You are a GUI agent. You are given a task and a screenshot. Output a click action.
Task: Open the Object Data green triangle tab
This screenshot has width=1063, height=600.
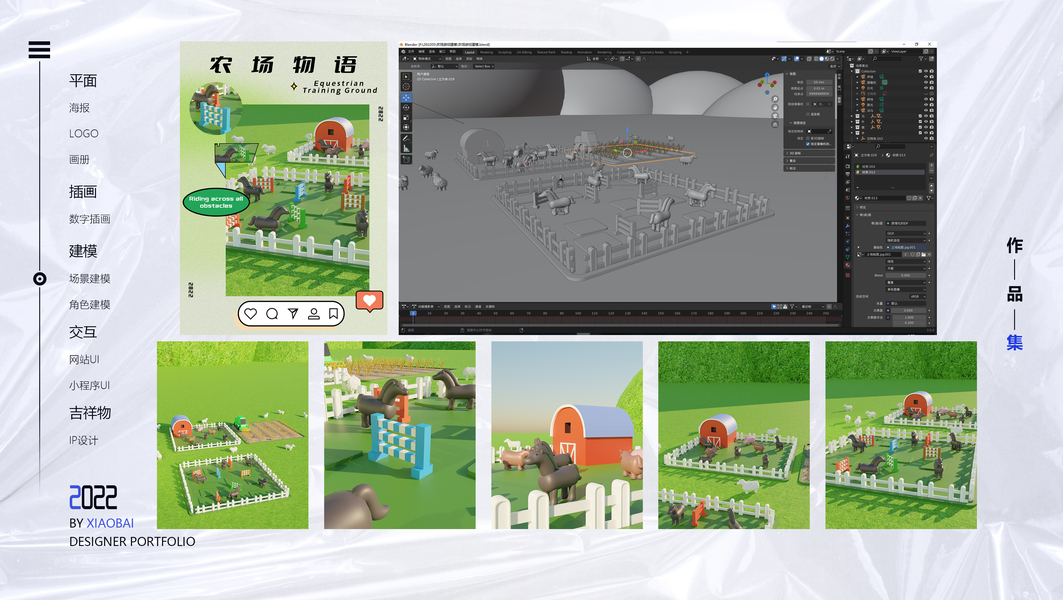pos(847,257)
